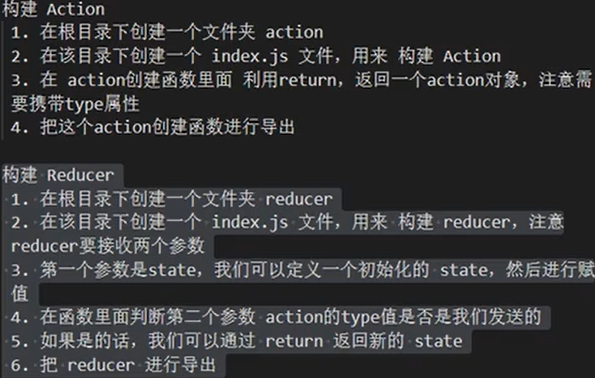Click '用来 构建 Action' in Action step 2

[x=427, y=56]
